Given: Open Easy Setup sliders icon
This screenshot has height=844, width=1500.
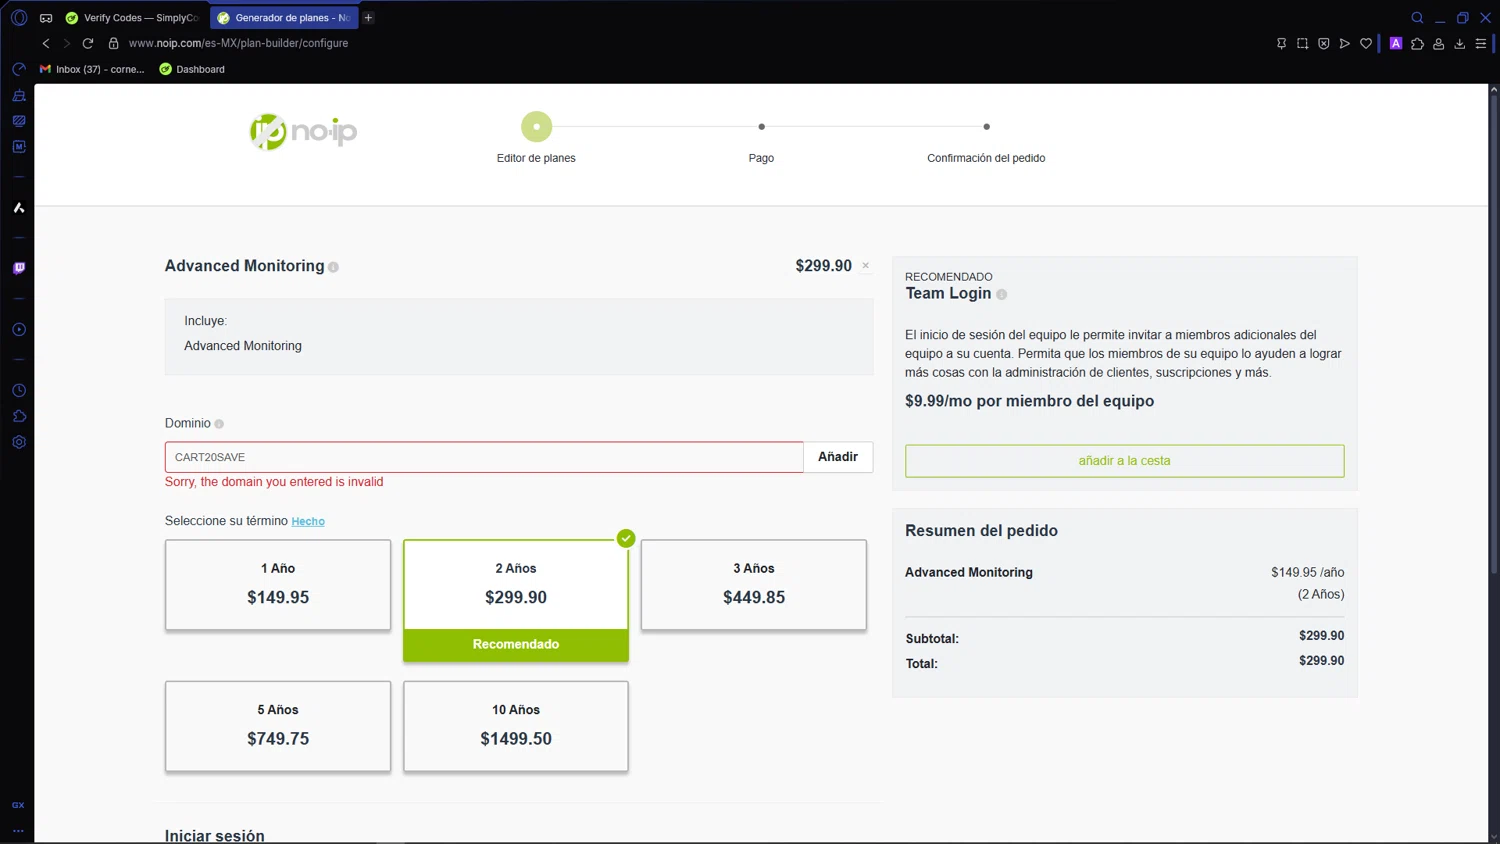Looking at the screenshot, I should click(1481, 43).
